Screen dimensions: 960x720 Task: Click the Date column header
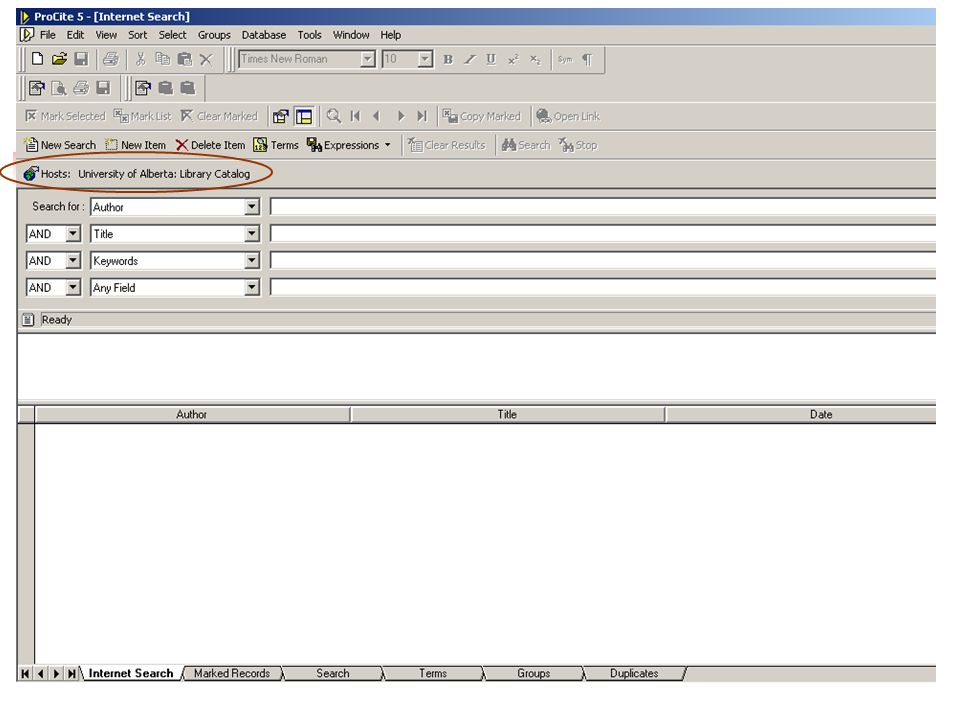[801, 414]
